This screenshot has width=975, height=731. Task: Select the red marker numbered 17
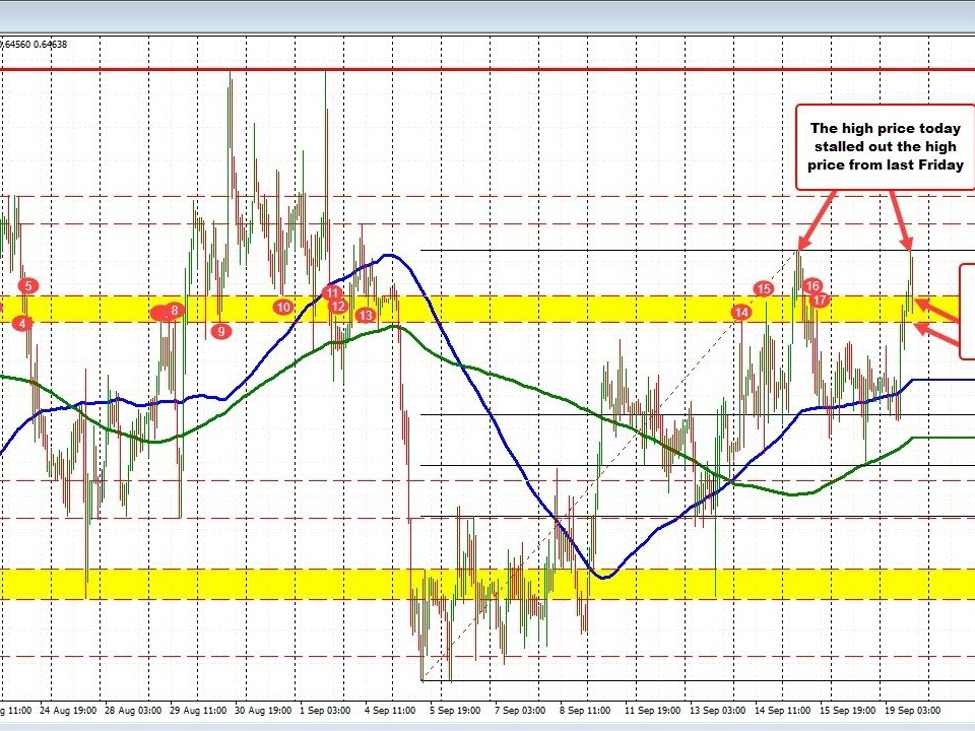(x=819, y=299)
